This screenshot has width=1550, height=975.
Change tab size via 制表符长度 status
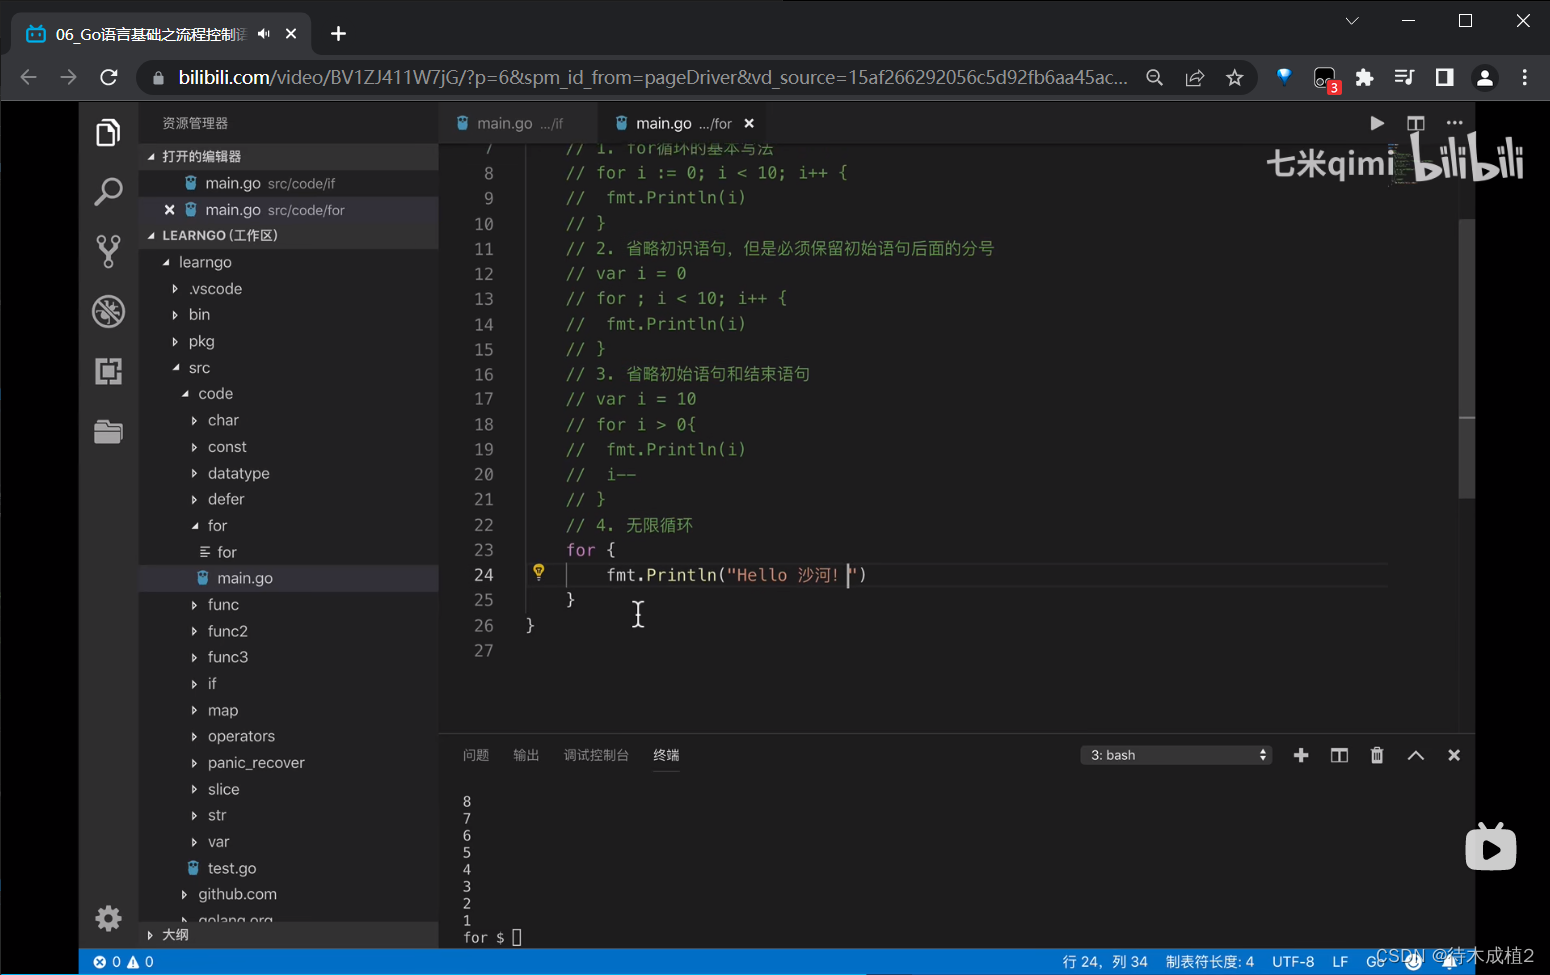(x=1209, y=961)
